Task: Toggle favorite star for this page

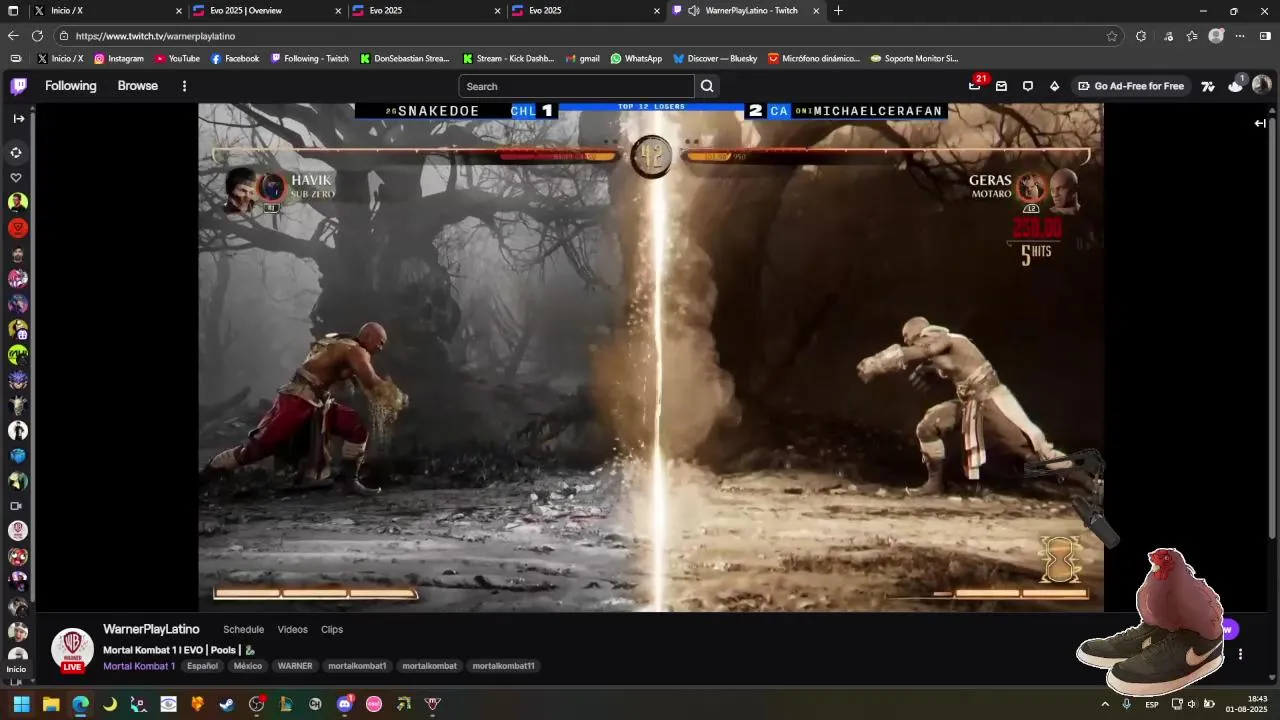Action: (x=1112, y=36)
